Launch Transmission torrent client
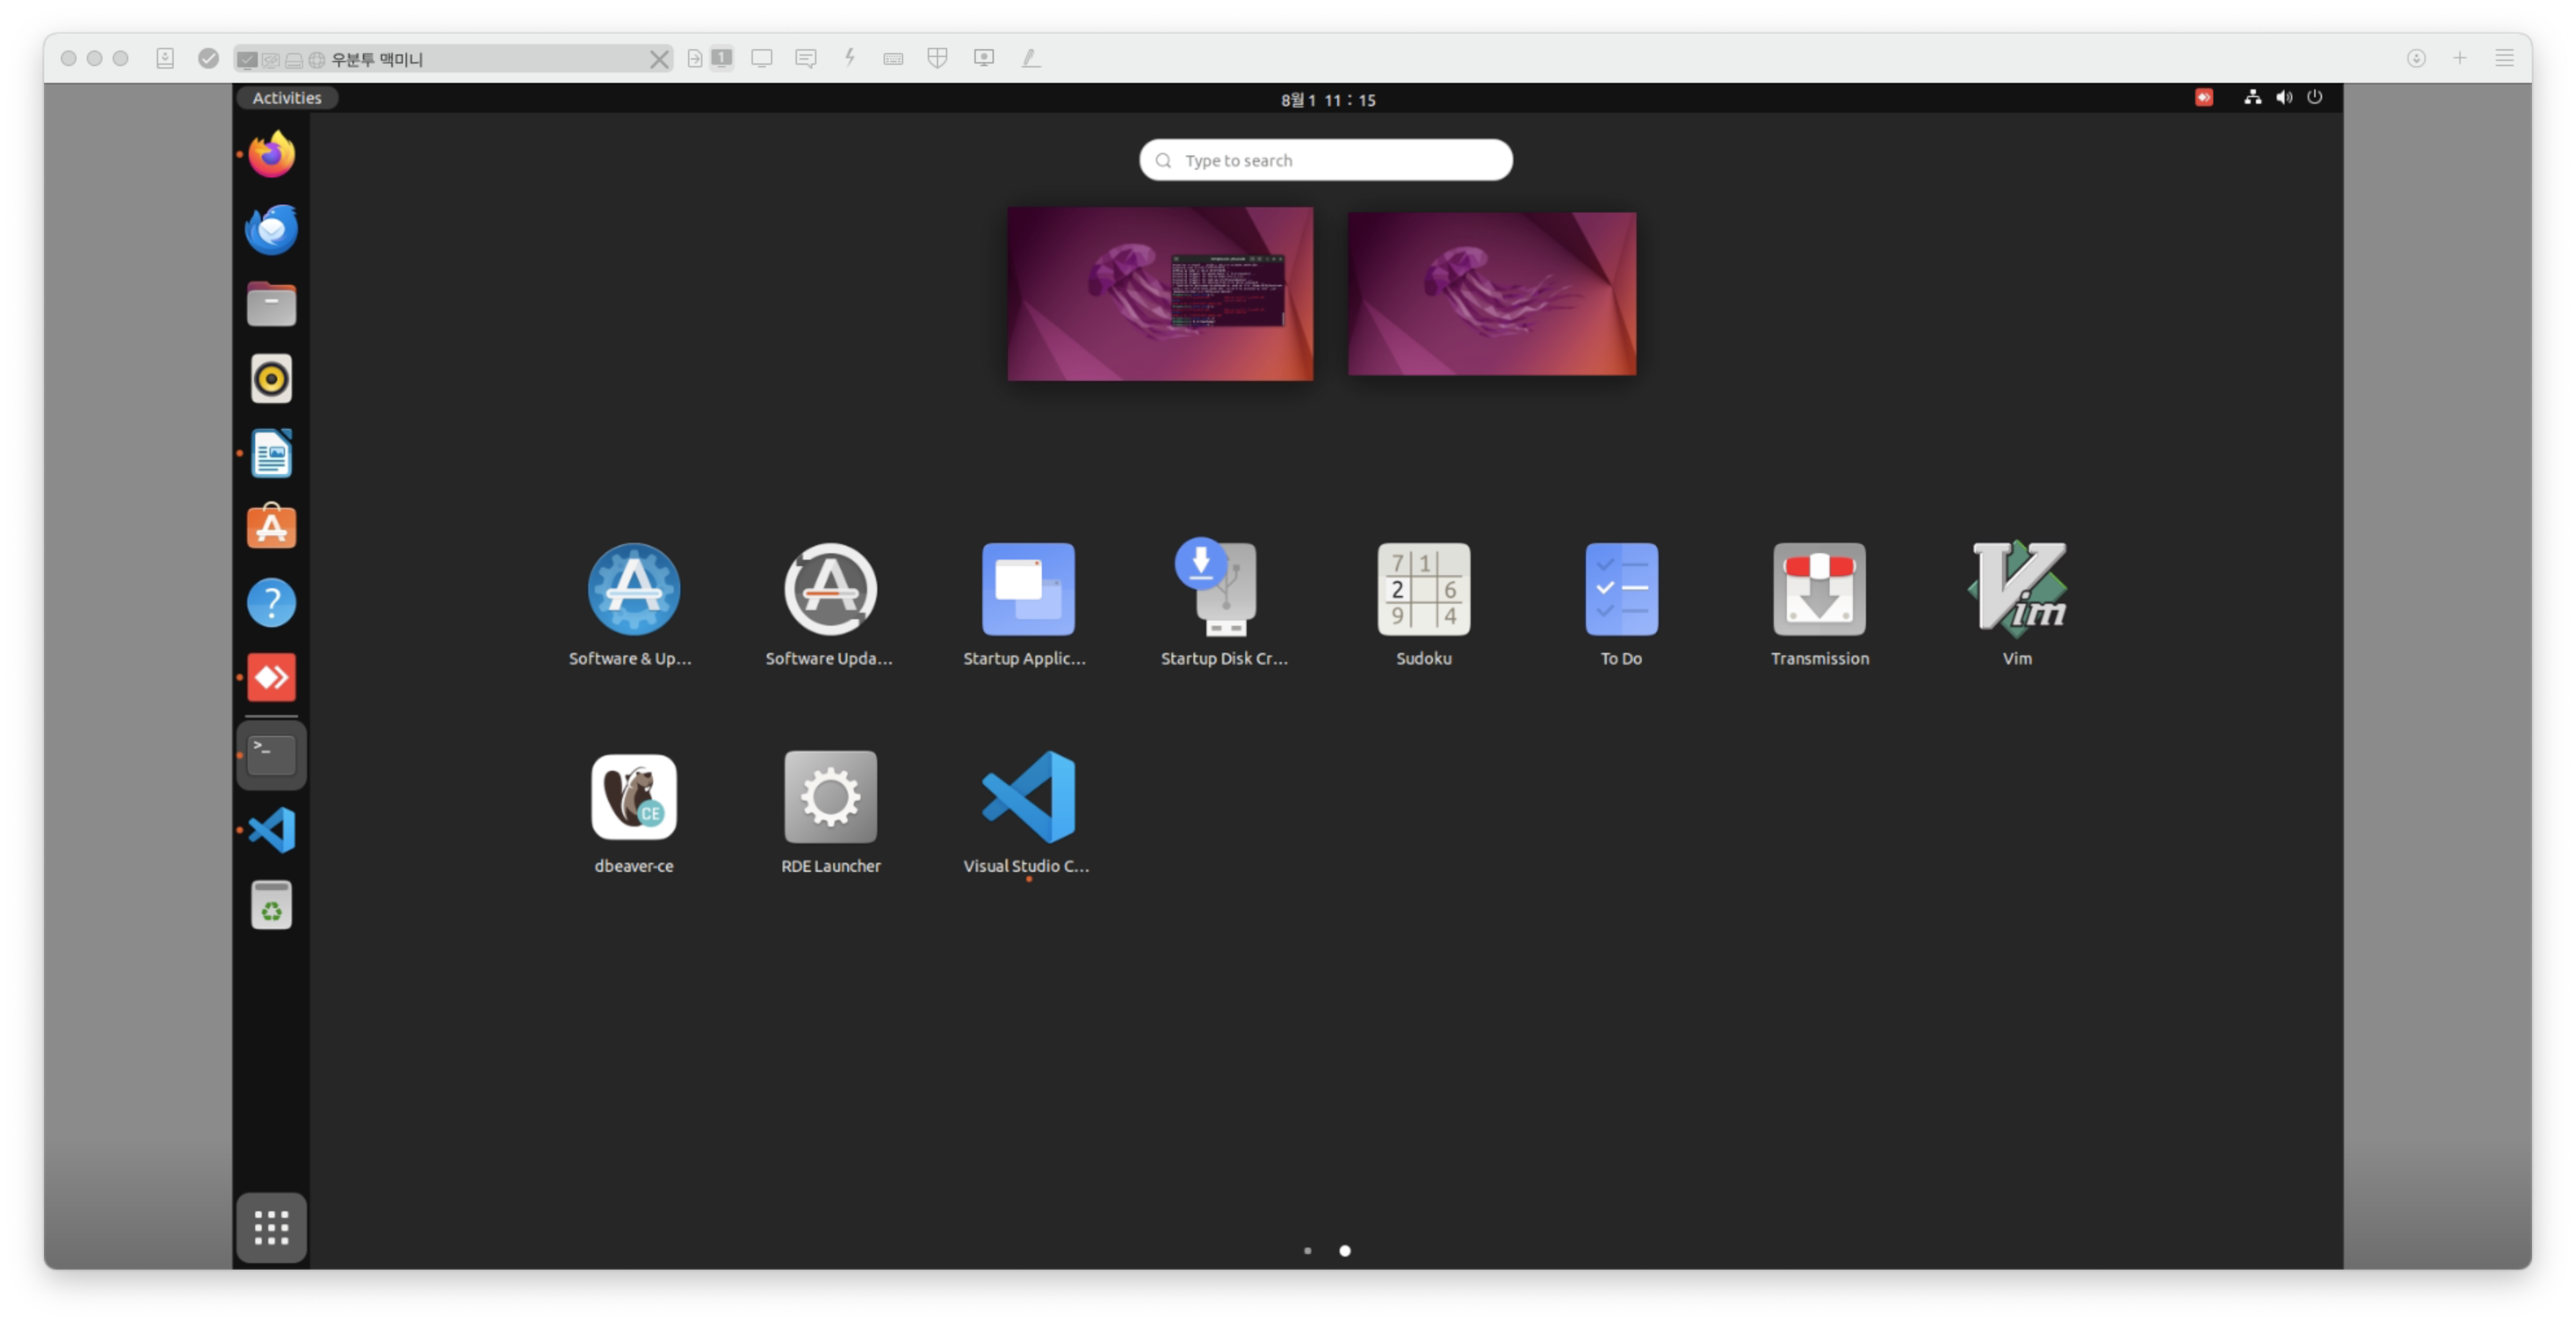This screenshot has width=2576, height=1324. pos(1819,591)
